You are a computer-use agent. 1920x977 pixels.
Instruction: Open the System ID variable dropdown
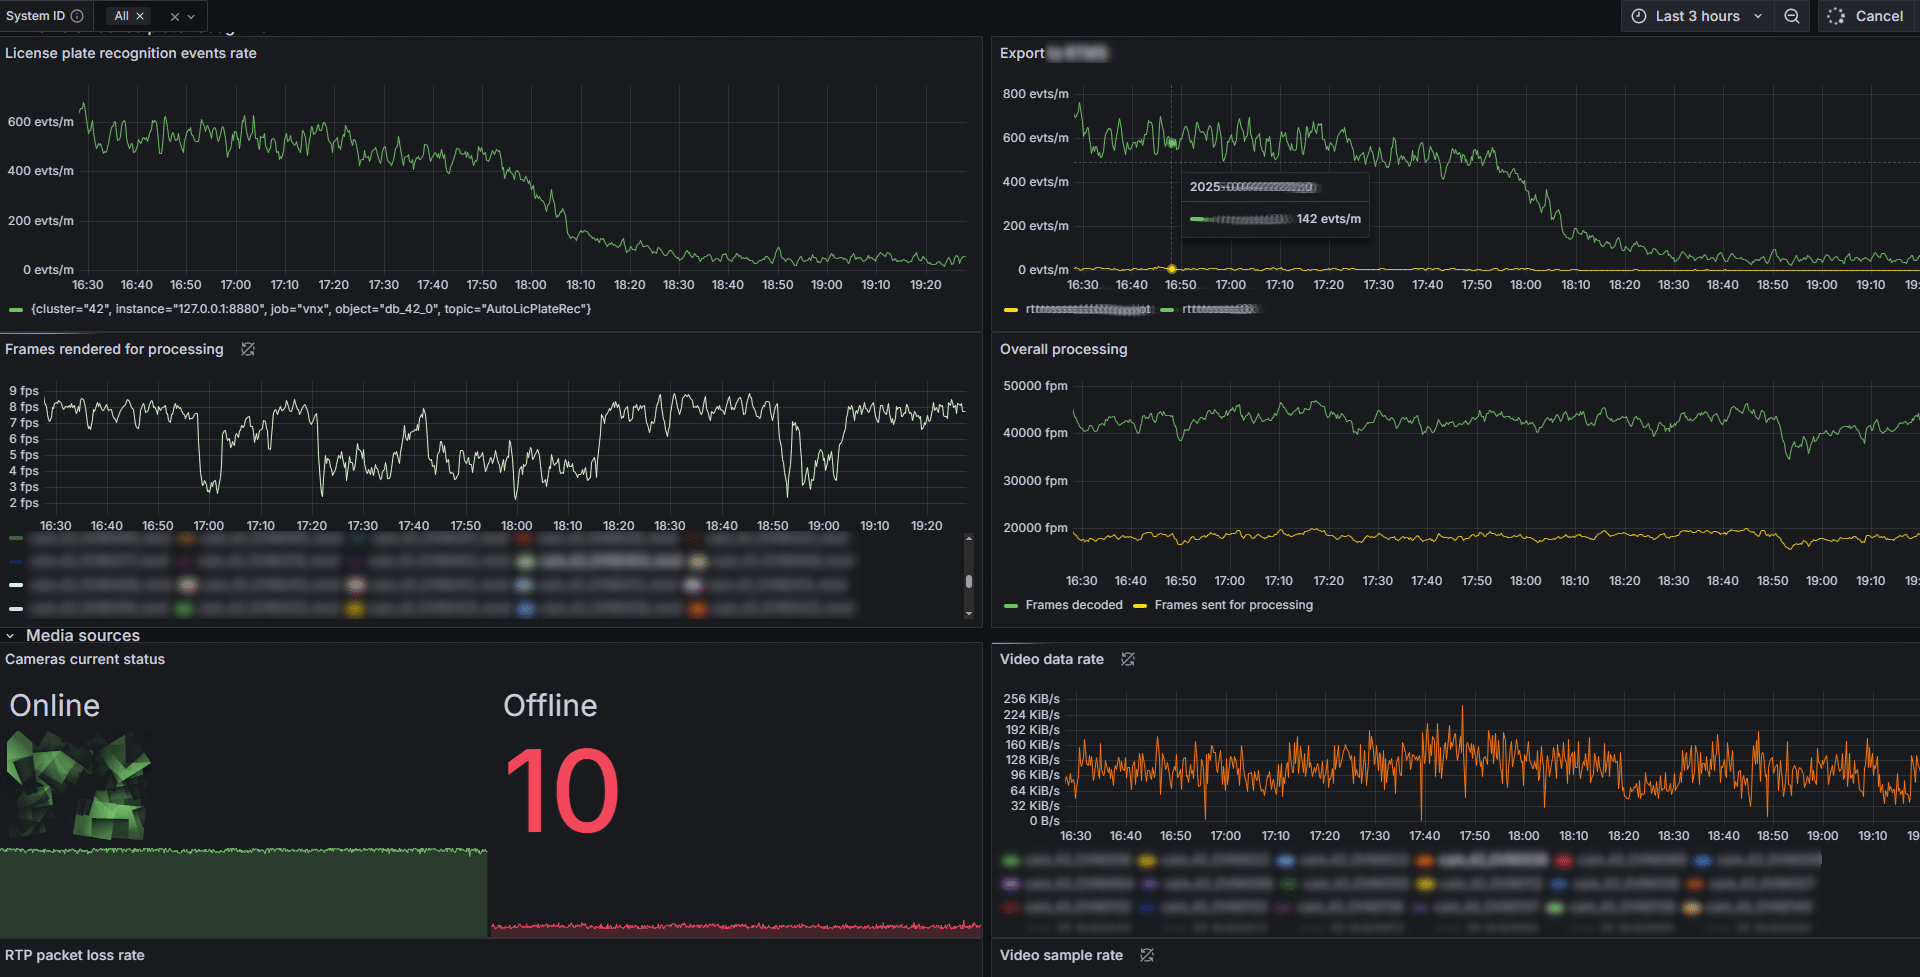[x=191, y=17]
